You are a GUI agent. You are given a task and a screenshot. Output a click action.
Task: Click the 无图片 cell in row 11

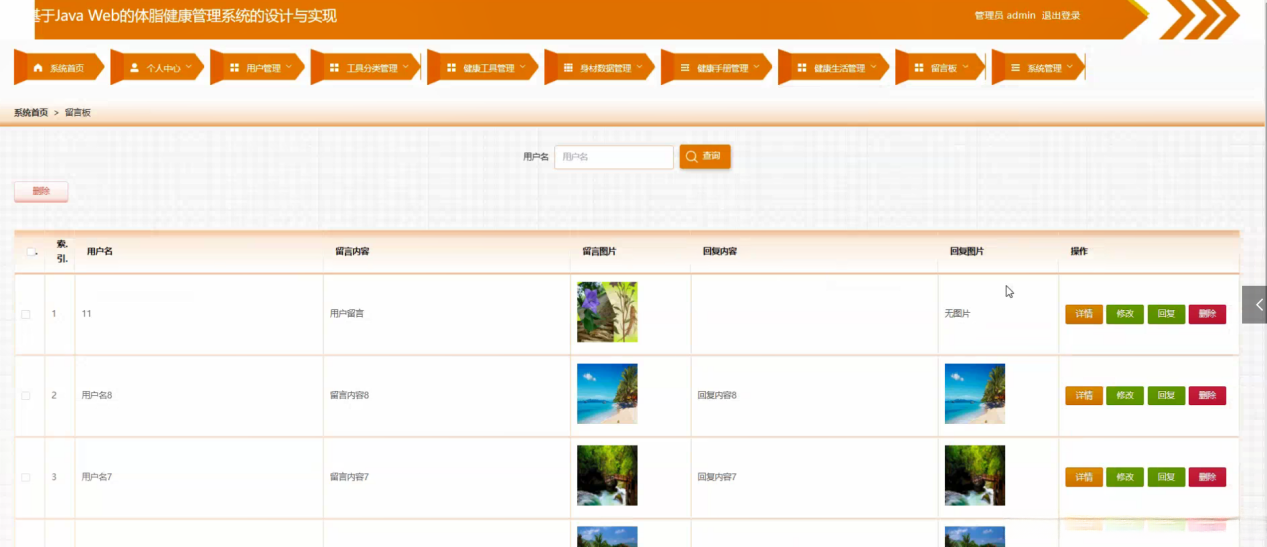coord(957,314)
